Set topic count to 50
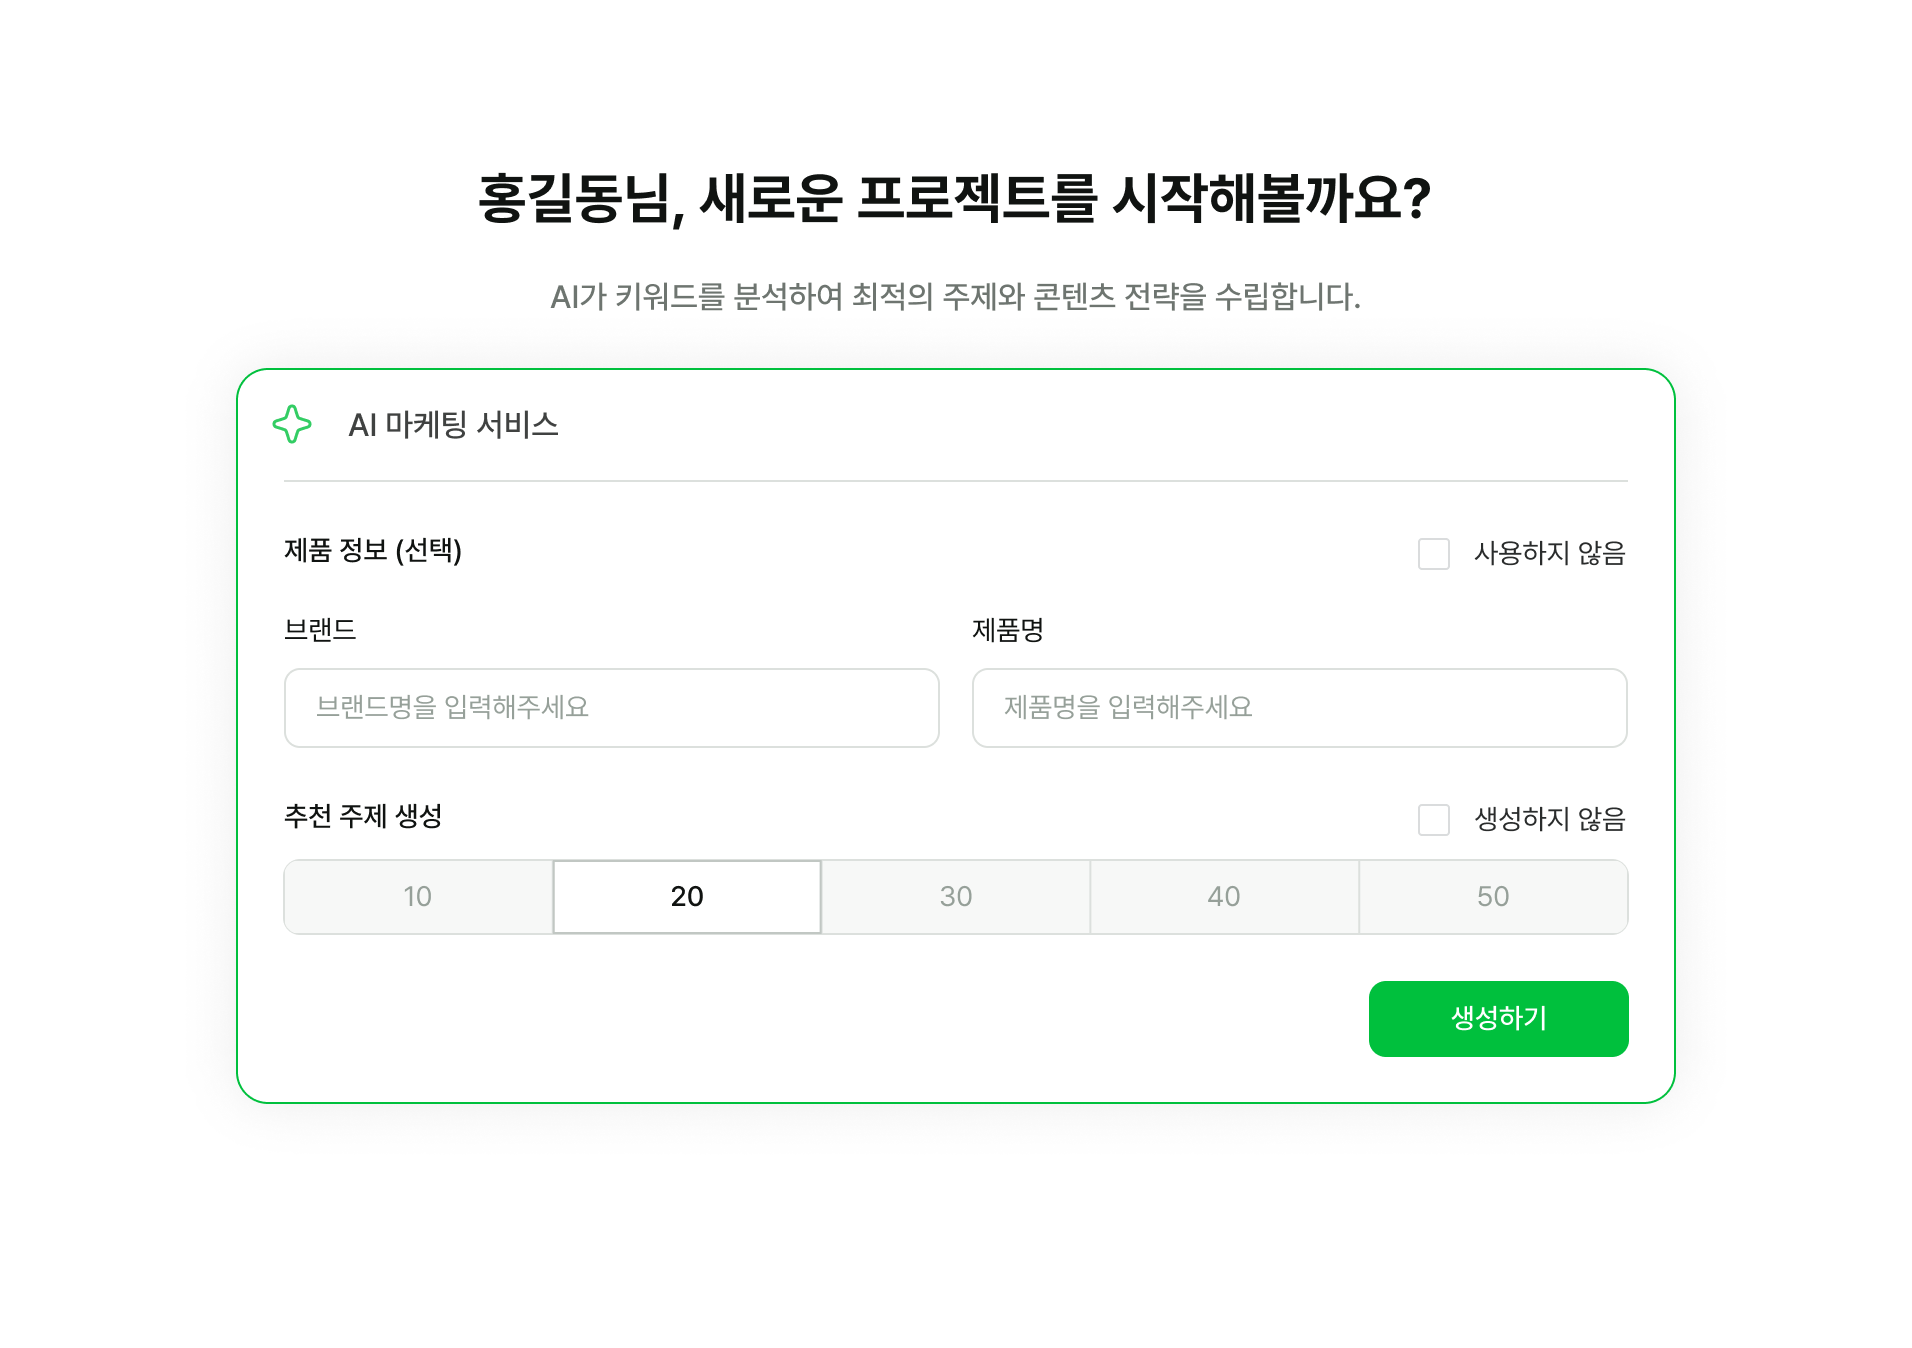 1493,897
